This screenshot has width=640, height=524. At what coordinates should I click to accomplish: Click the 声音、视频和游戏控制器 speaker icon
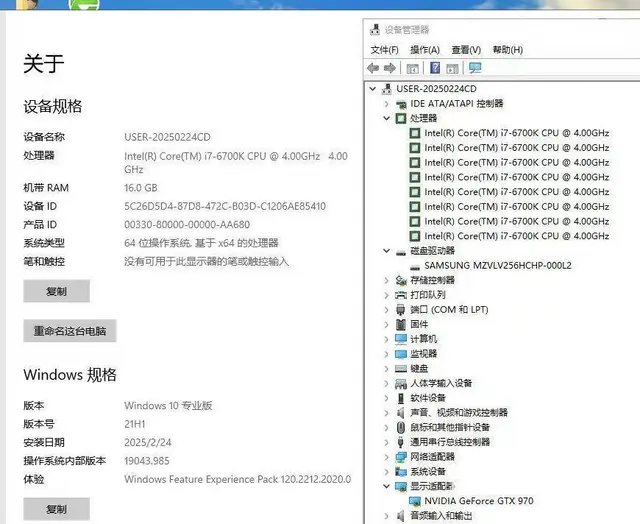coord(401,413)
